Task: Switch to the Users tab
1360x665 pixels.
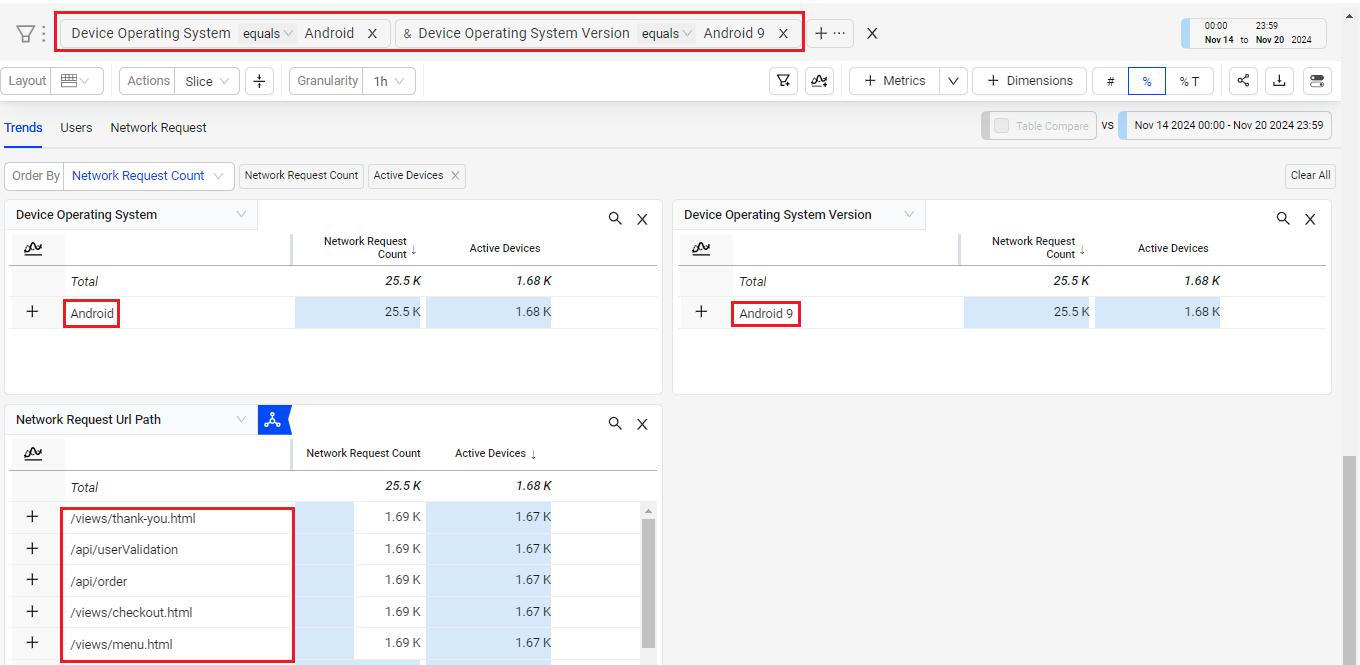Action: (x=76, y=128)
